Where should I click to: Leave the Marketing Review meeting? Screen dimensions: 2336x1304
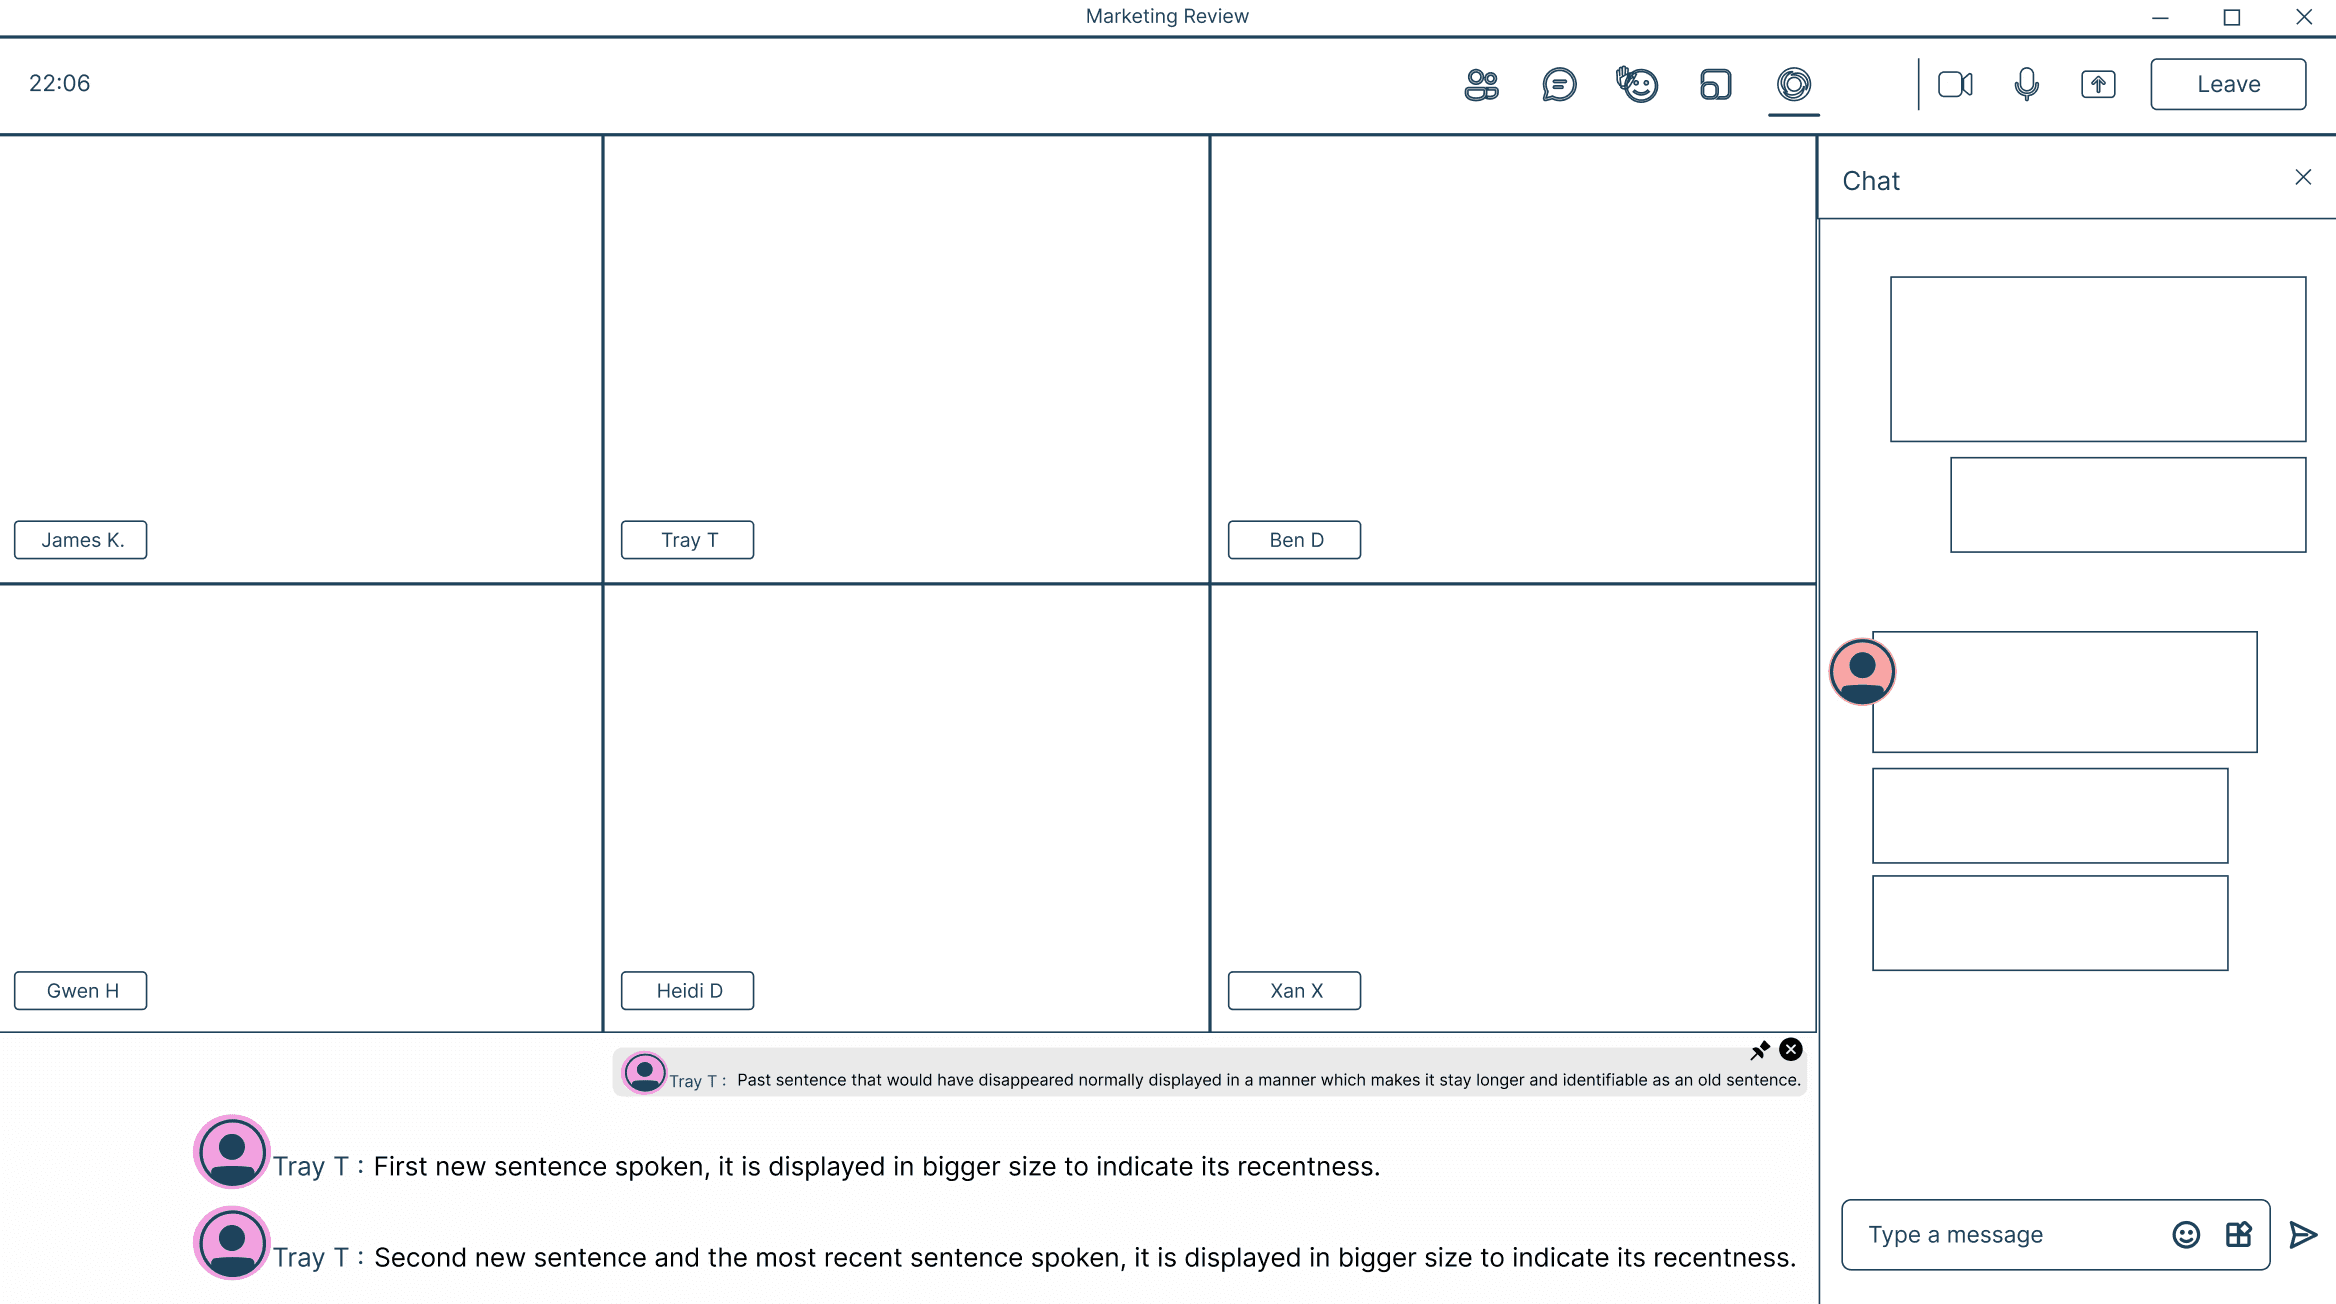pos(2228,85)
